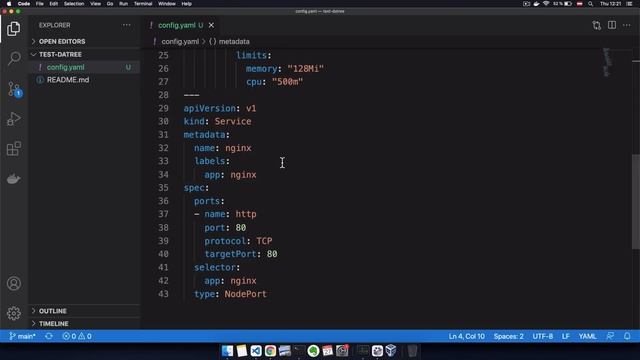Open the Accounts menu icon
This screenshot has height=360, width=640.
[x=13, y=284]
